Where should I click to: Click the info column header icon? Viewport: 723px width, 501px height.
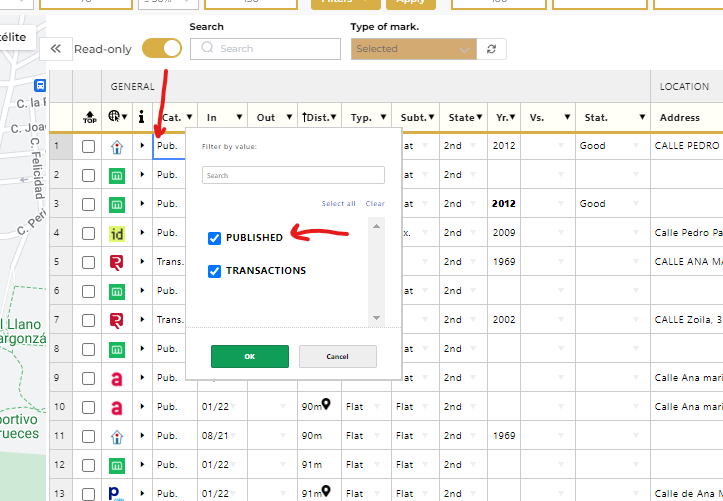142,117
